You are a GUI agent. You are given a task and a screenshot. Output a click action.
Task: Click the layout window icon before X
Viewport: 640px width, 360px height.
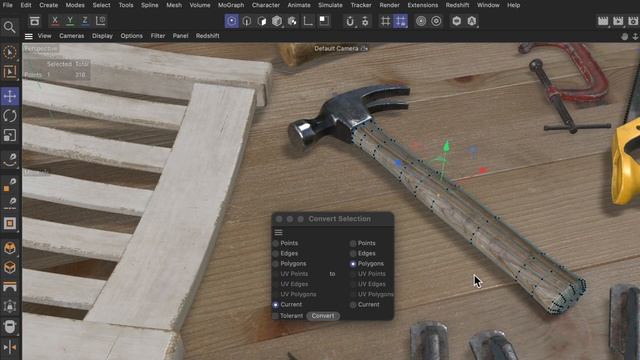34,21
